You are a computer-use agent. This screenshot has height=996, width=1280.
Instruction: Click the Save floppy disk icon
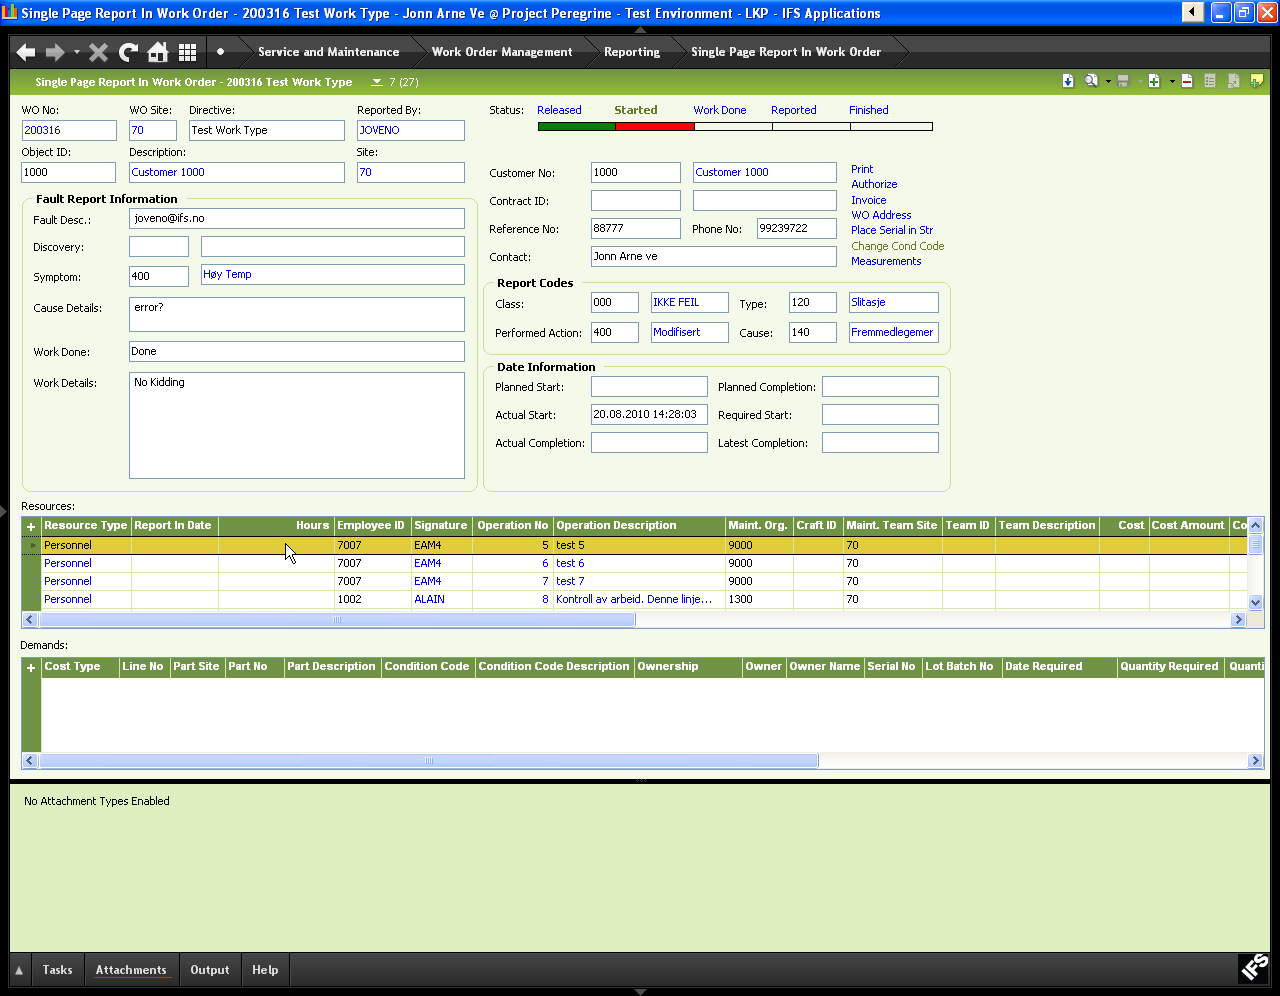coord(1123,81)
